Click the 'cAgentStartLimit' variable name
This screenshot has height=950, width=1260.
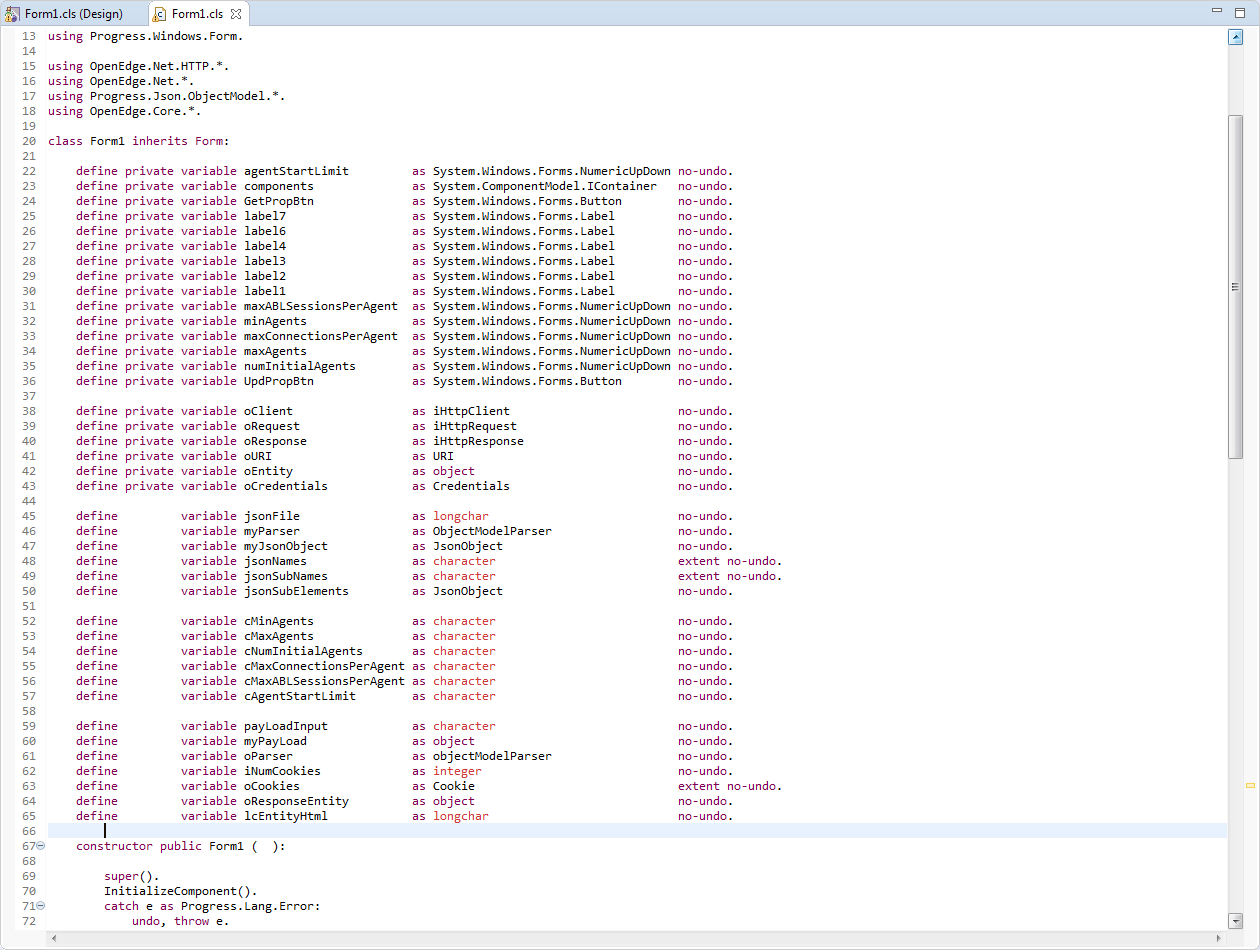[300, 696]
